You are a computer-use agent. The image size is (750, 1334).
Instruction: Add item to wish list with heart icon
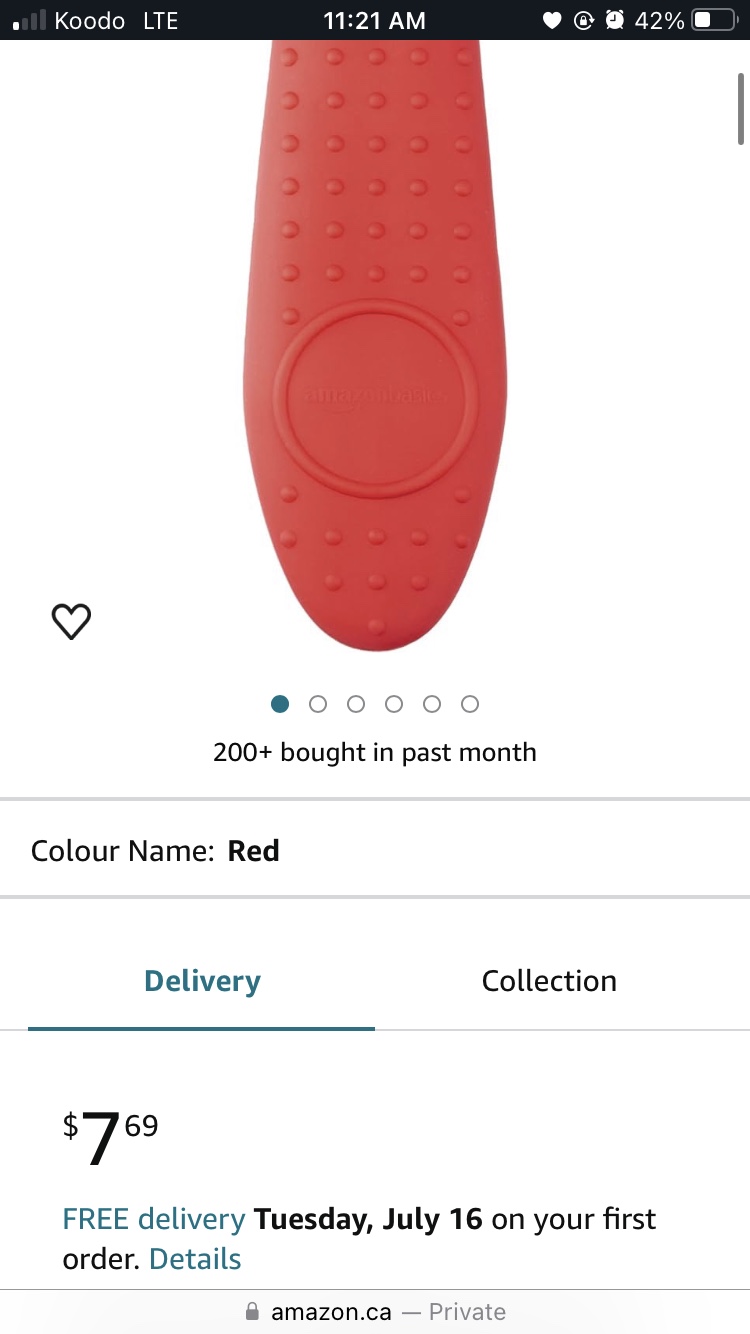[x=71, y=621]
